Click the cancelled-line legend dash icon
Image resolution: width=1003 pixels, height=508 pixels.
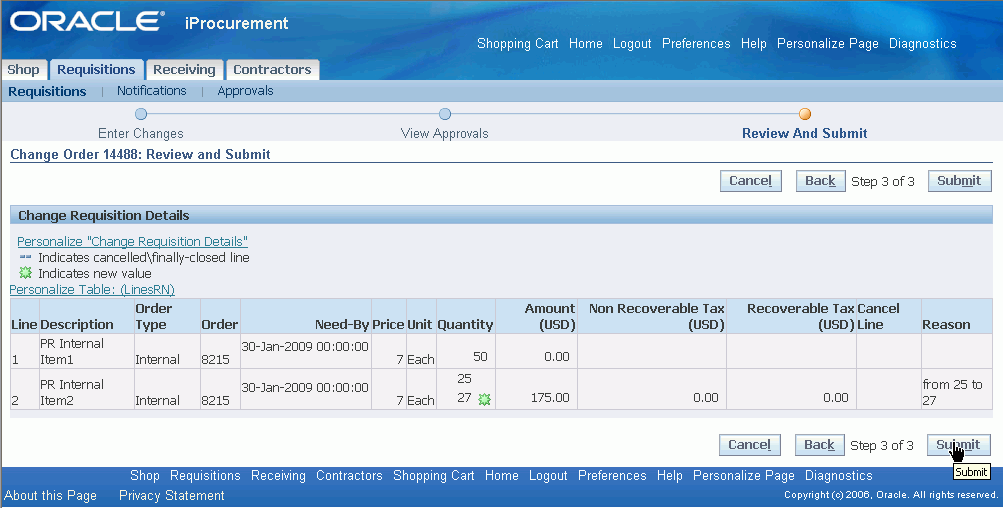(x=25, y=257)
